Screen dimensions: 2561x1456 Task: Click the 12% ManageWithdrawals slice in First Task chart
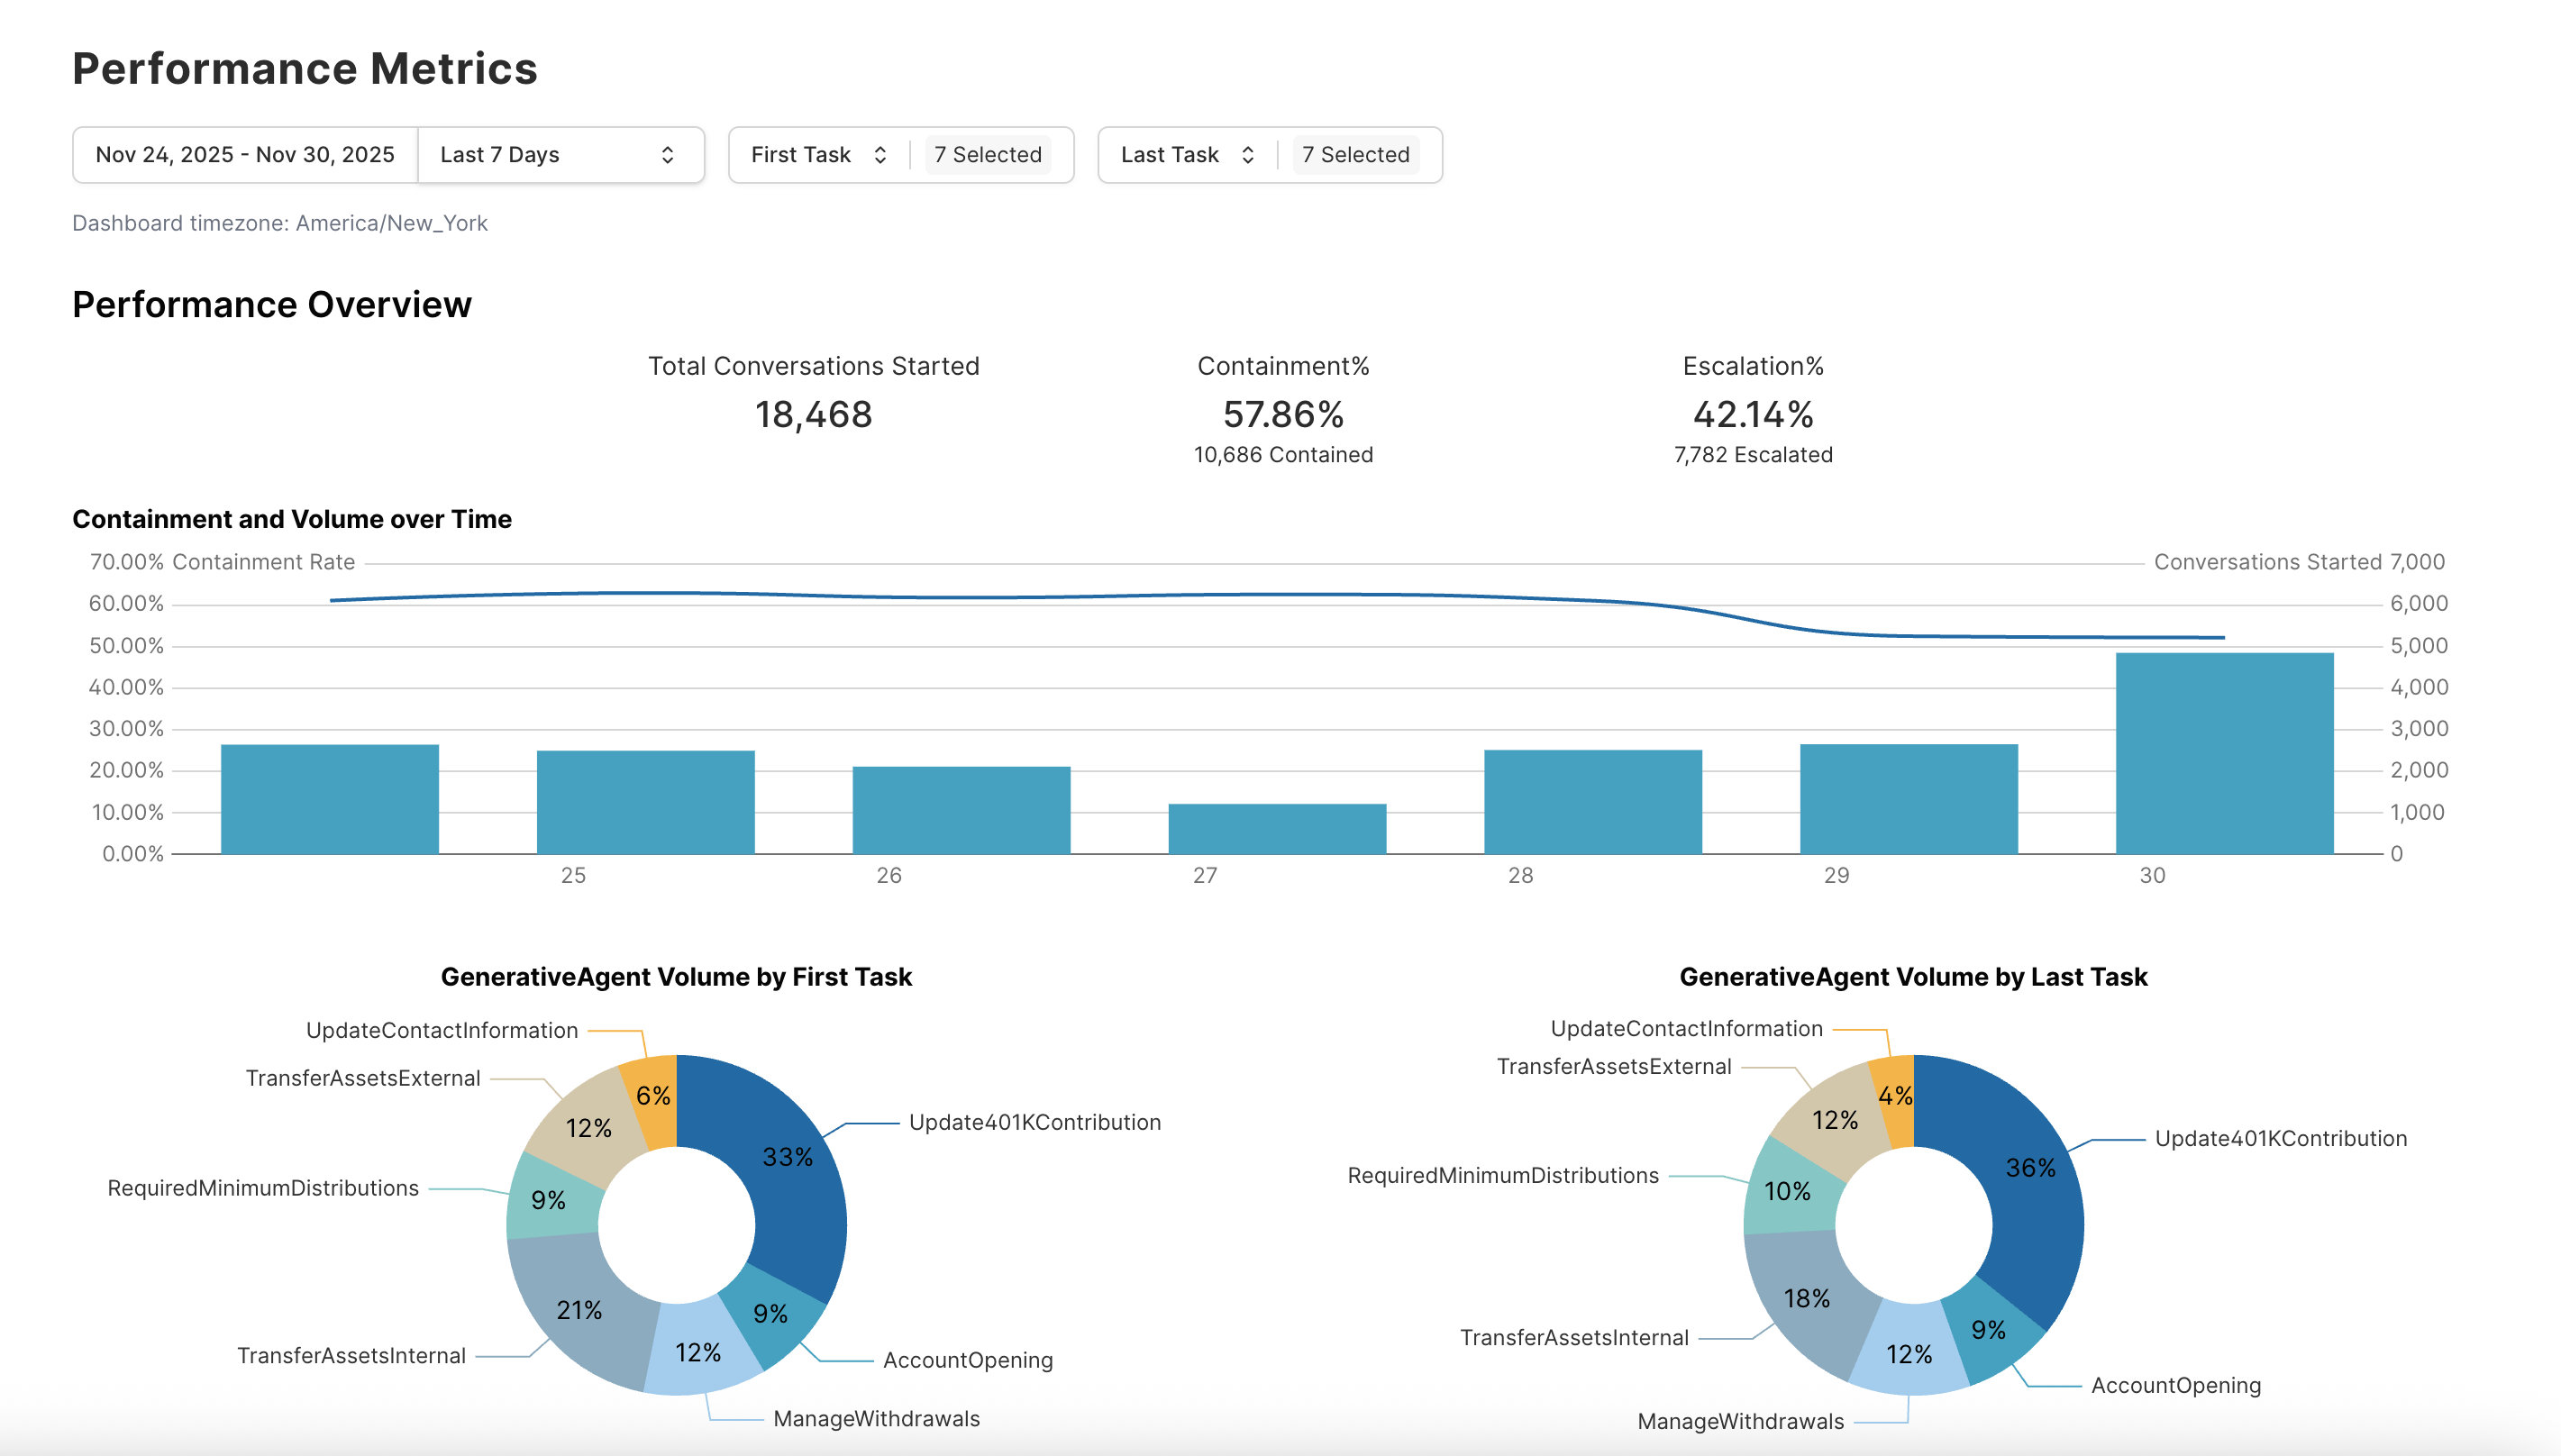698,1352
